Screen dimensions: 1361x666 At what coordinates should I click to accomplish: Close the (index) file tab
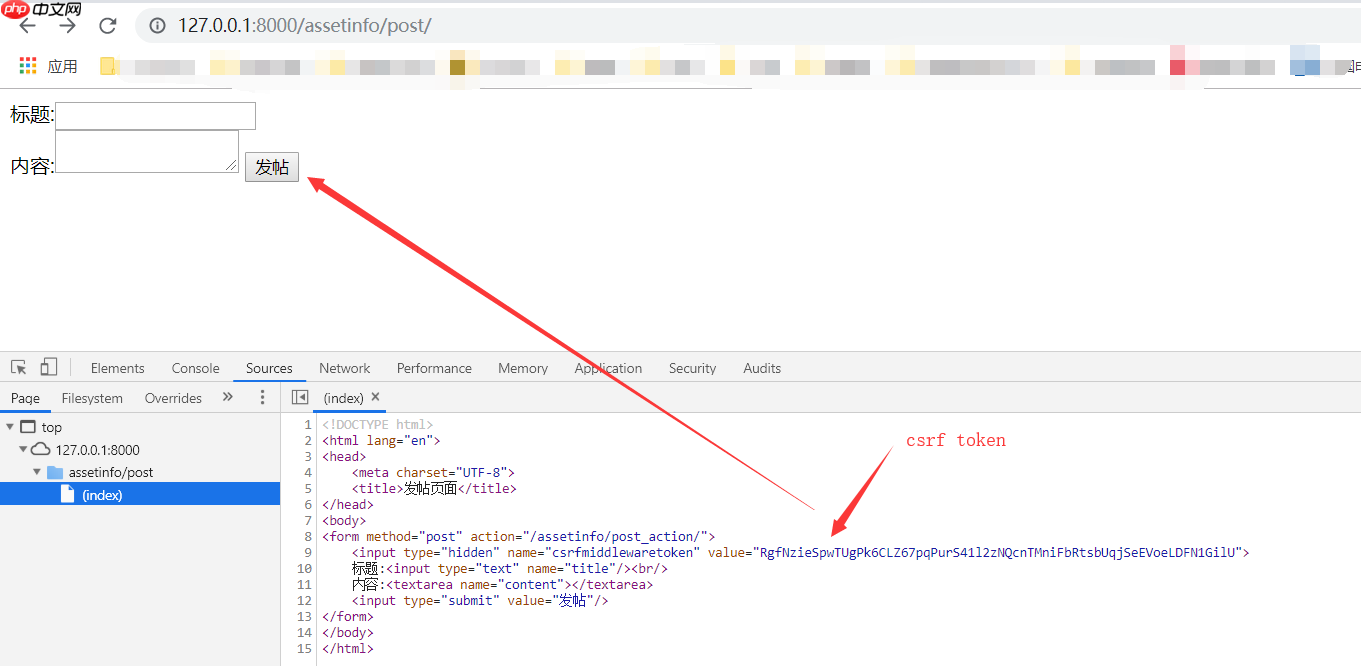point(376,397)
